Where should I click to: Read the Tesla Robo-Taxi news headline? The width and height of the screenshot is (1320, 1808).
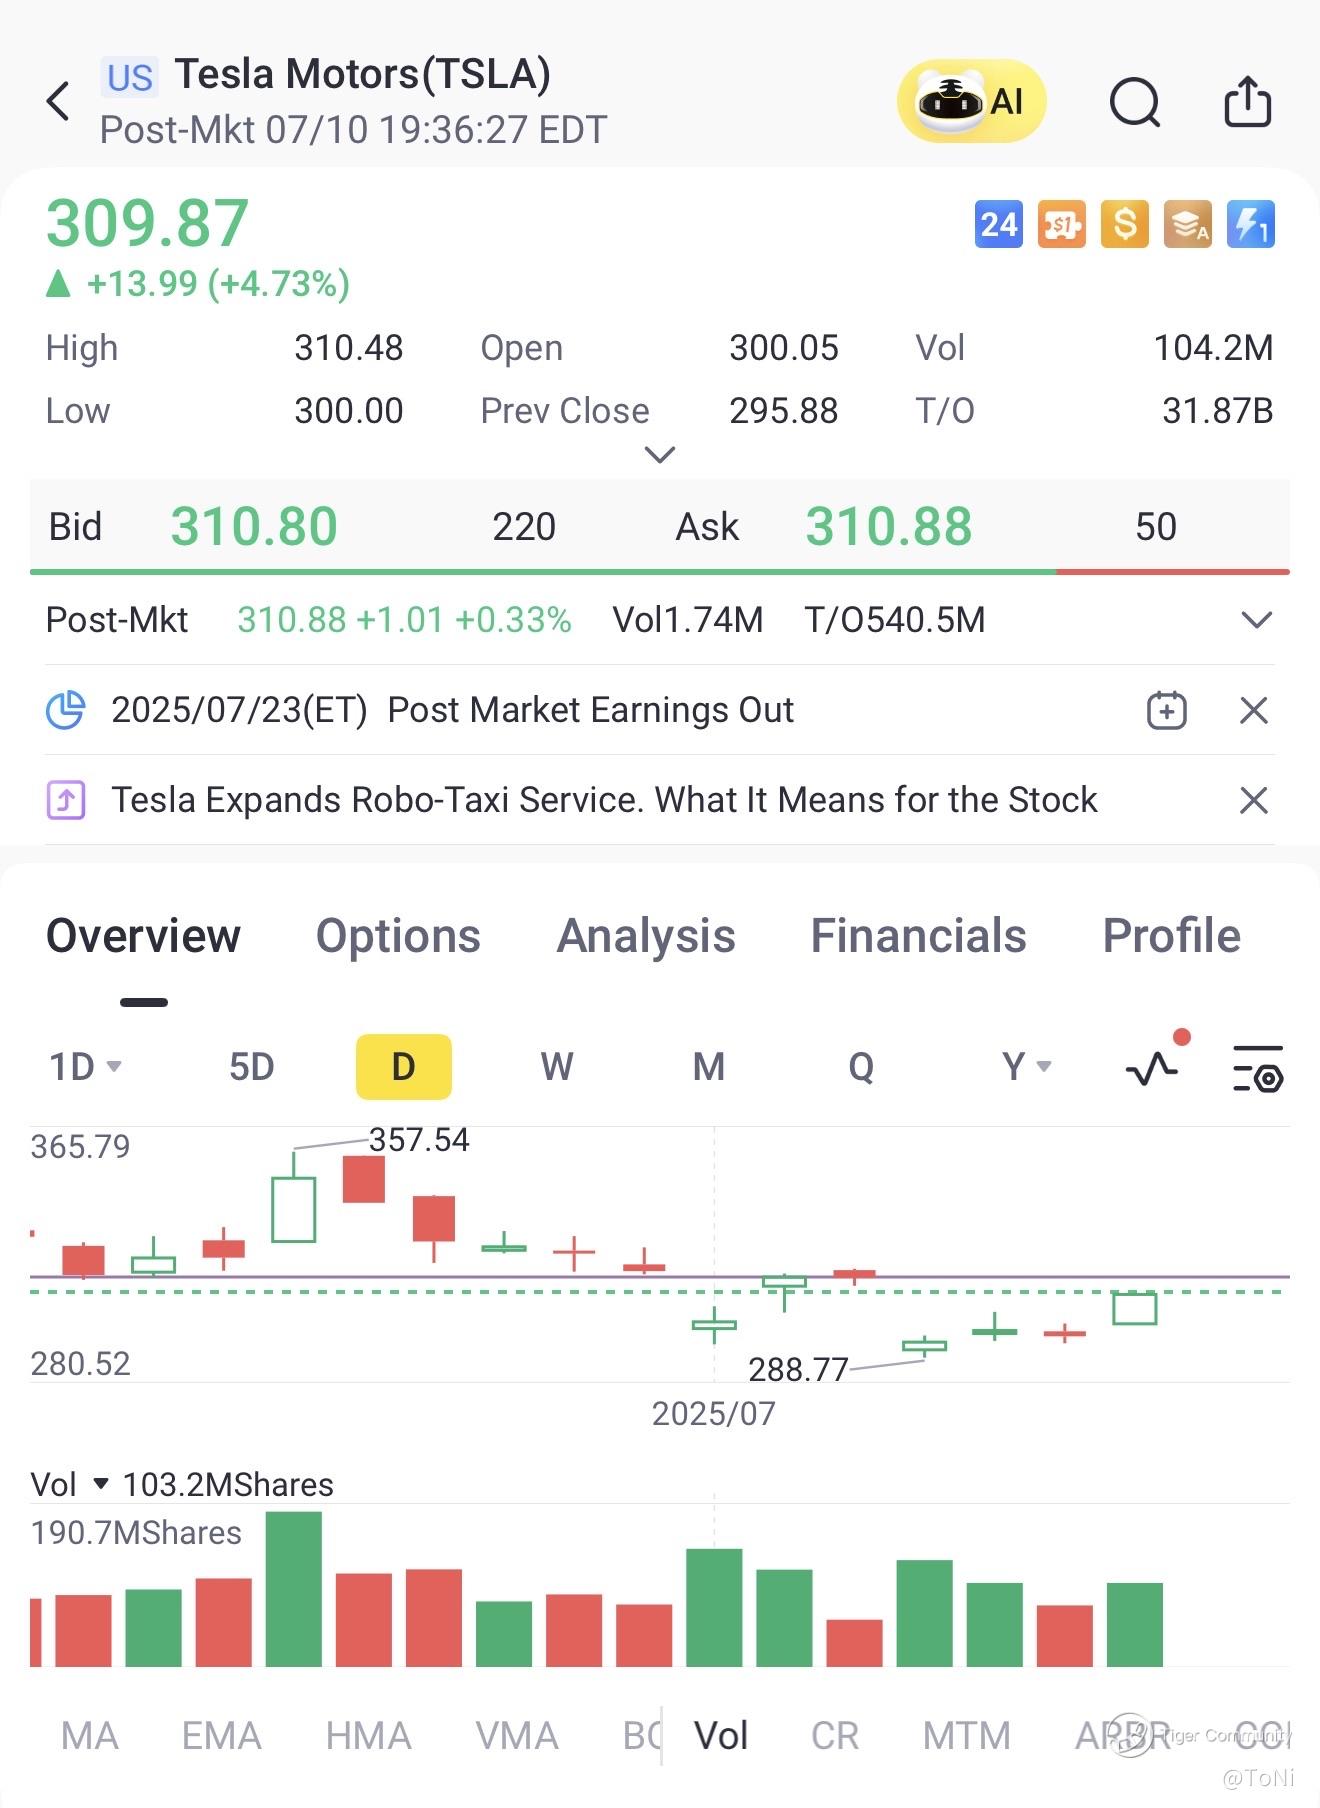click(604, 800)
